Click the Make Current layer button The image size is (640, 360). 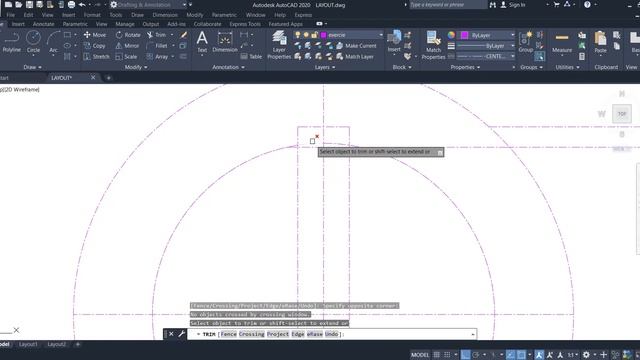click(x=356, y=46)
